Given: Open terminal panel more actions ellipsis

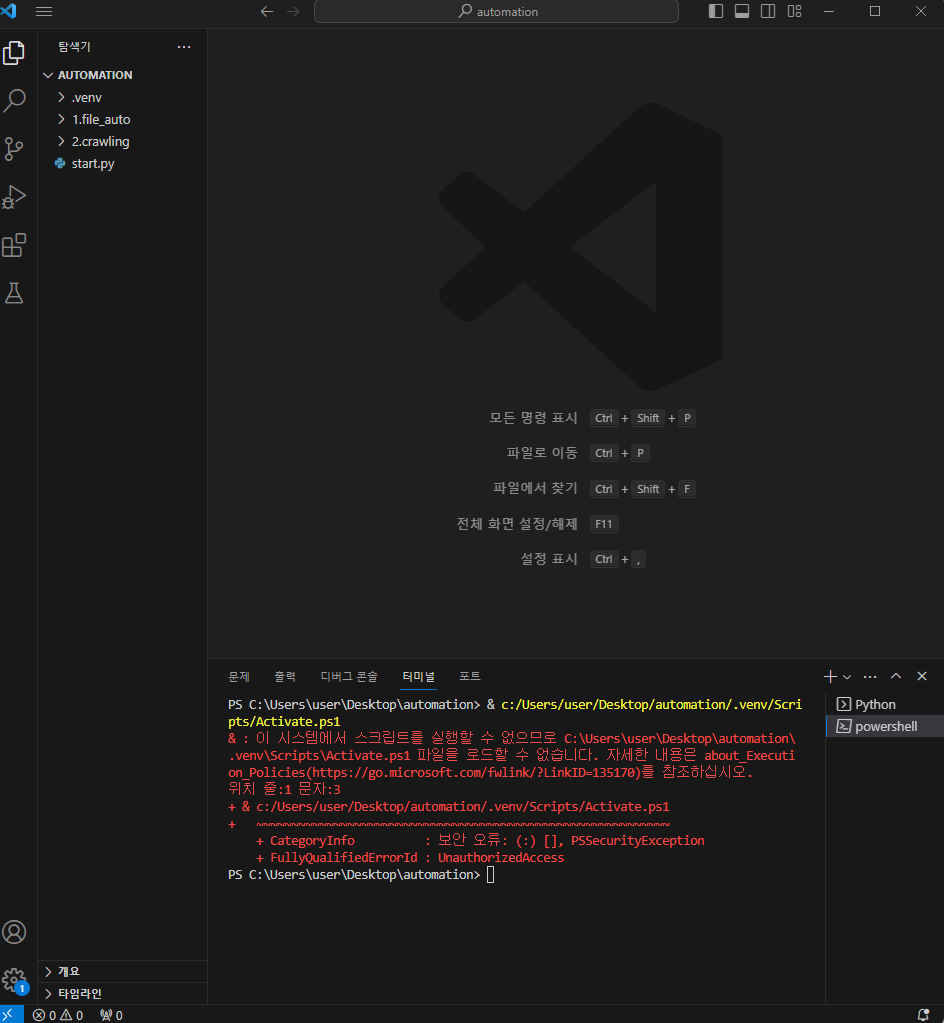Looking at the screenshot, I should coord(870,677).
